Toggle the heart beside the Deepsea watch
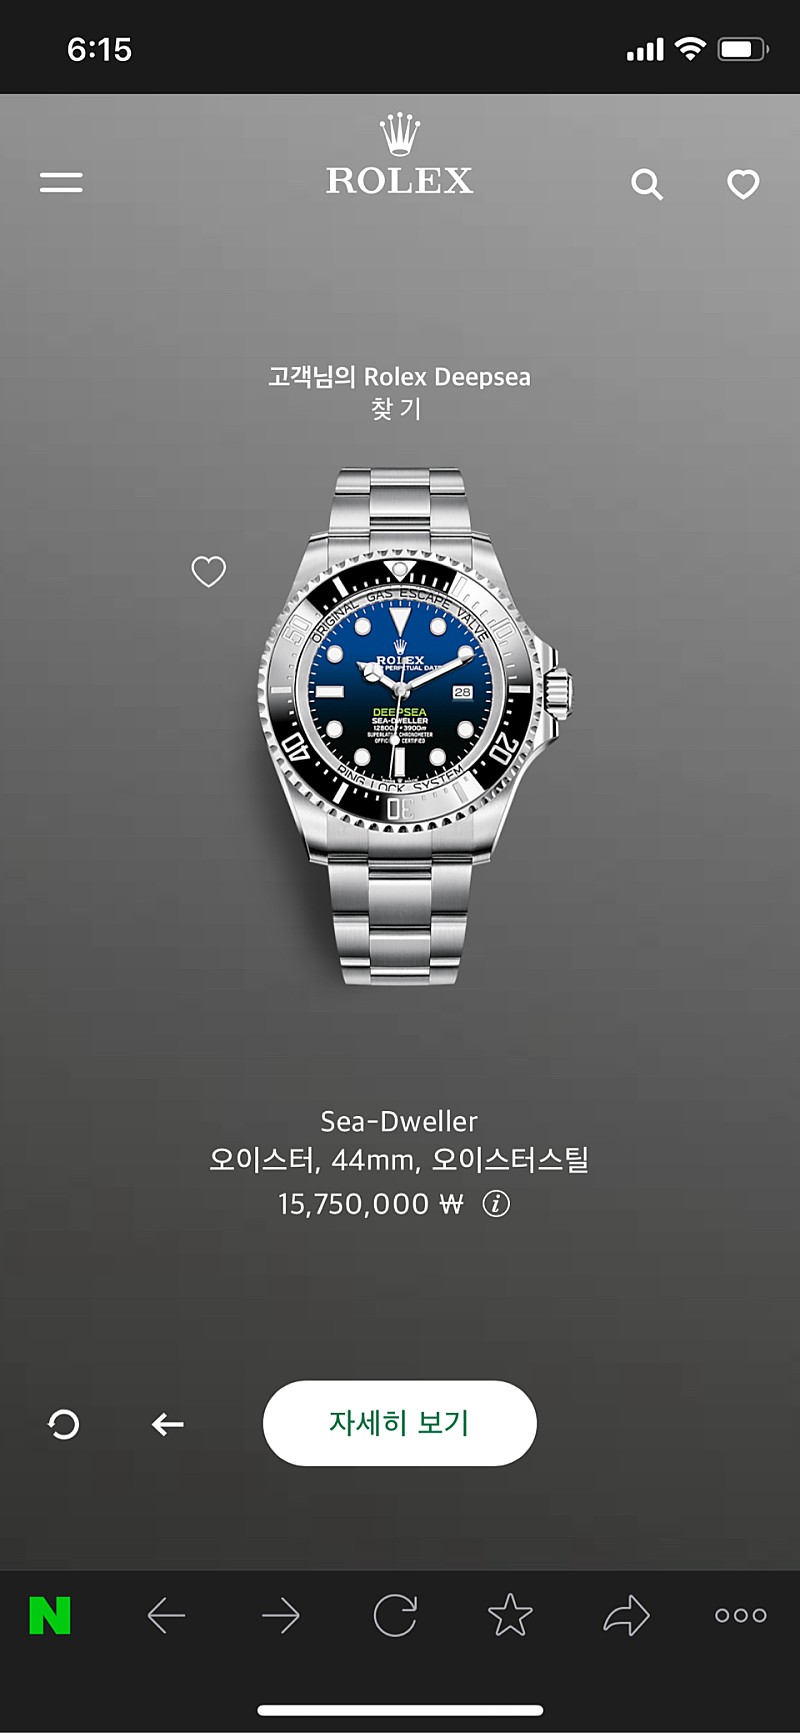This screenshot has height=1733, width=800. pyautogui.click(x=208, y=571)
